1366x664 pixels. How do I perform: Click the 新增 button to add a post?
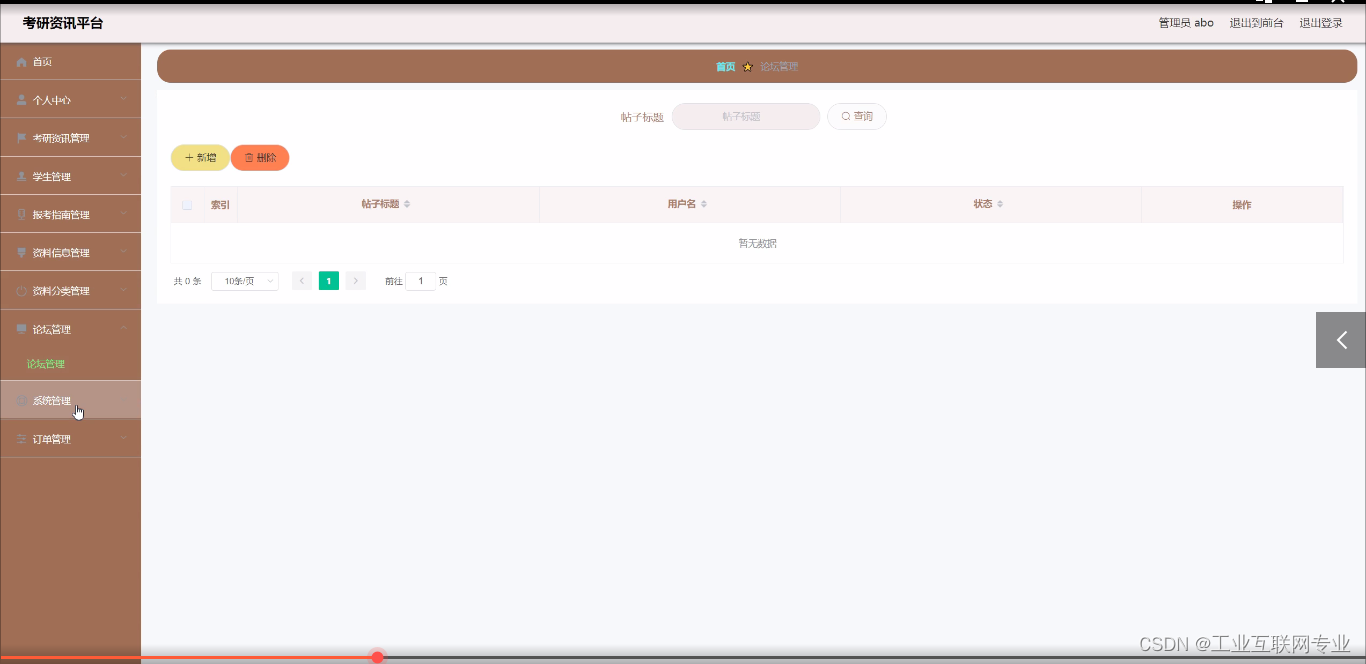point(199,157)
